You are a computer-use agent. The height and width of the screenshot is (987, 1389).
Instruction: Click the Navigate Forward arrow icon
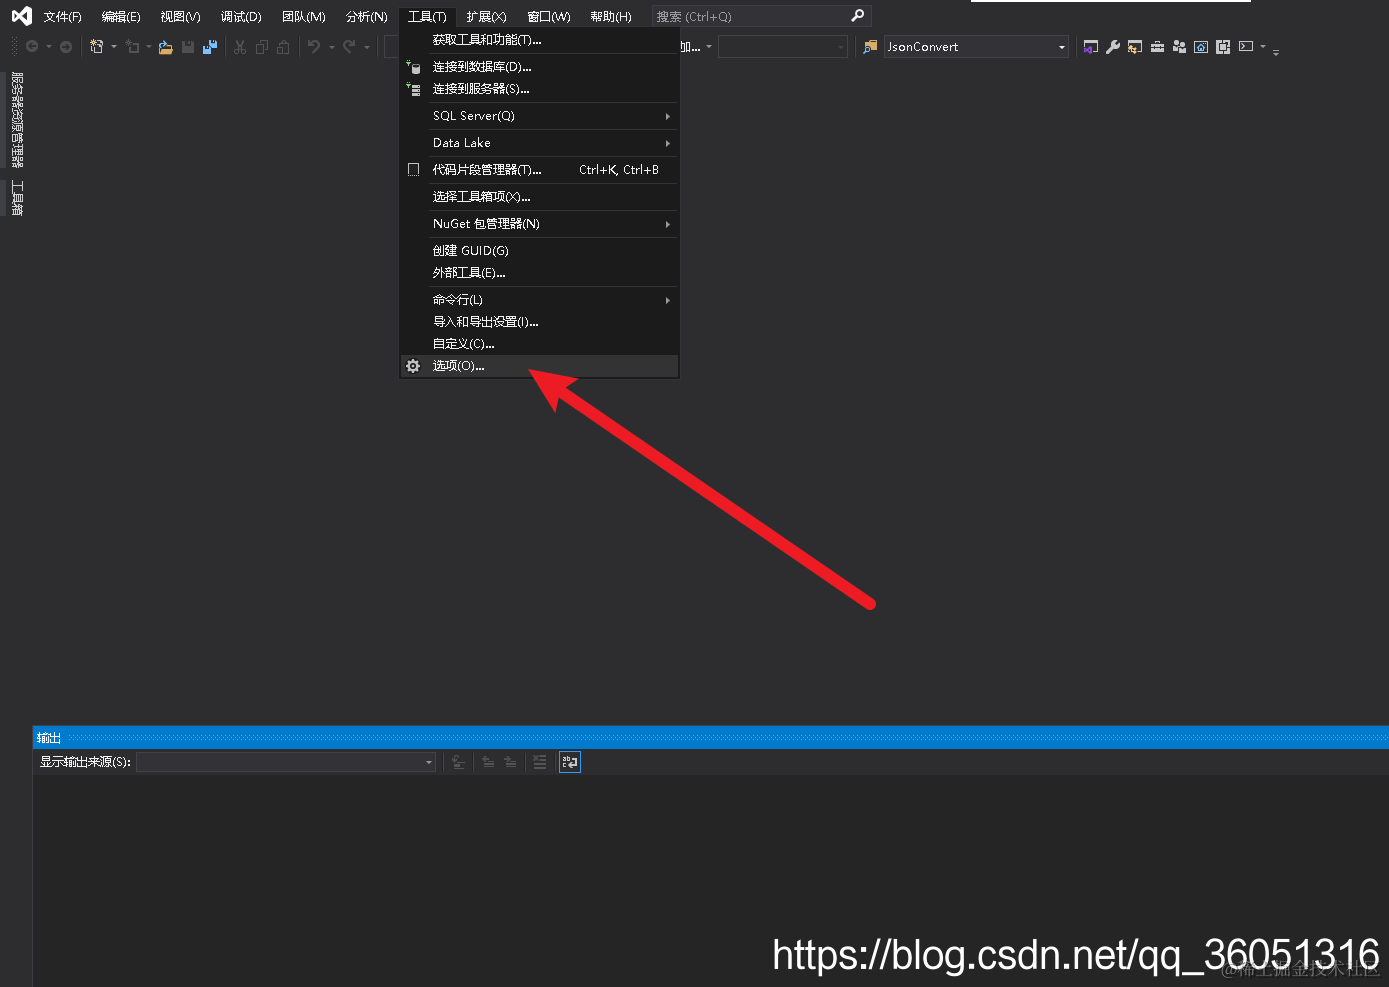point(66,47)
